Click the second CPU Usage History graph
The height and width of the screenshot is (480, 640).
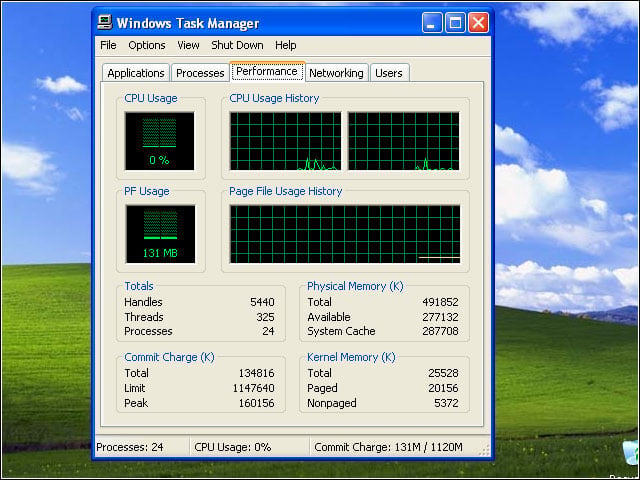tap(404, 141)
